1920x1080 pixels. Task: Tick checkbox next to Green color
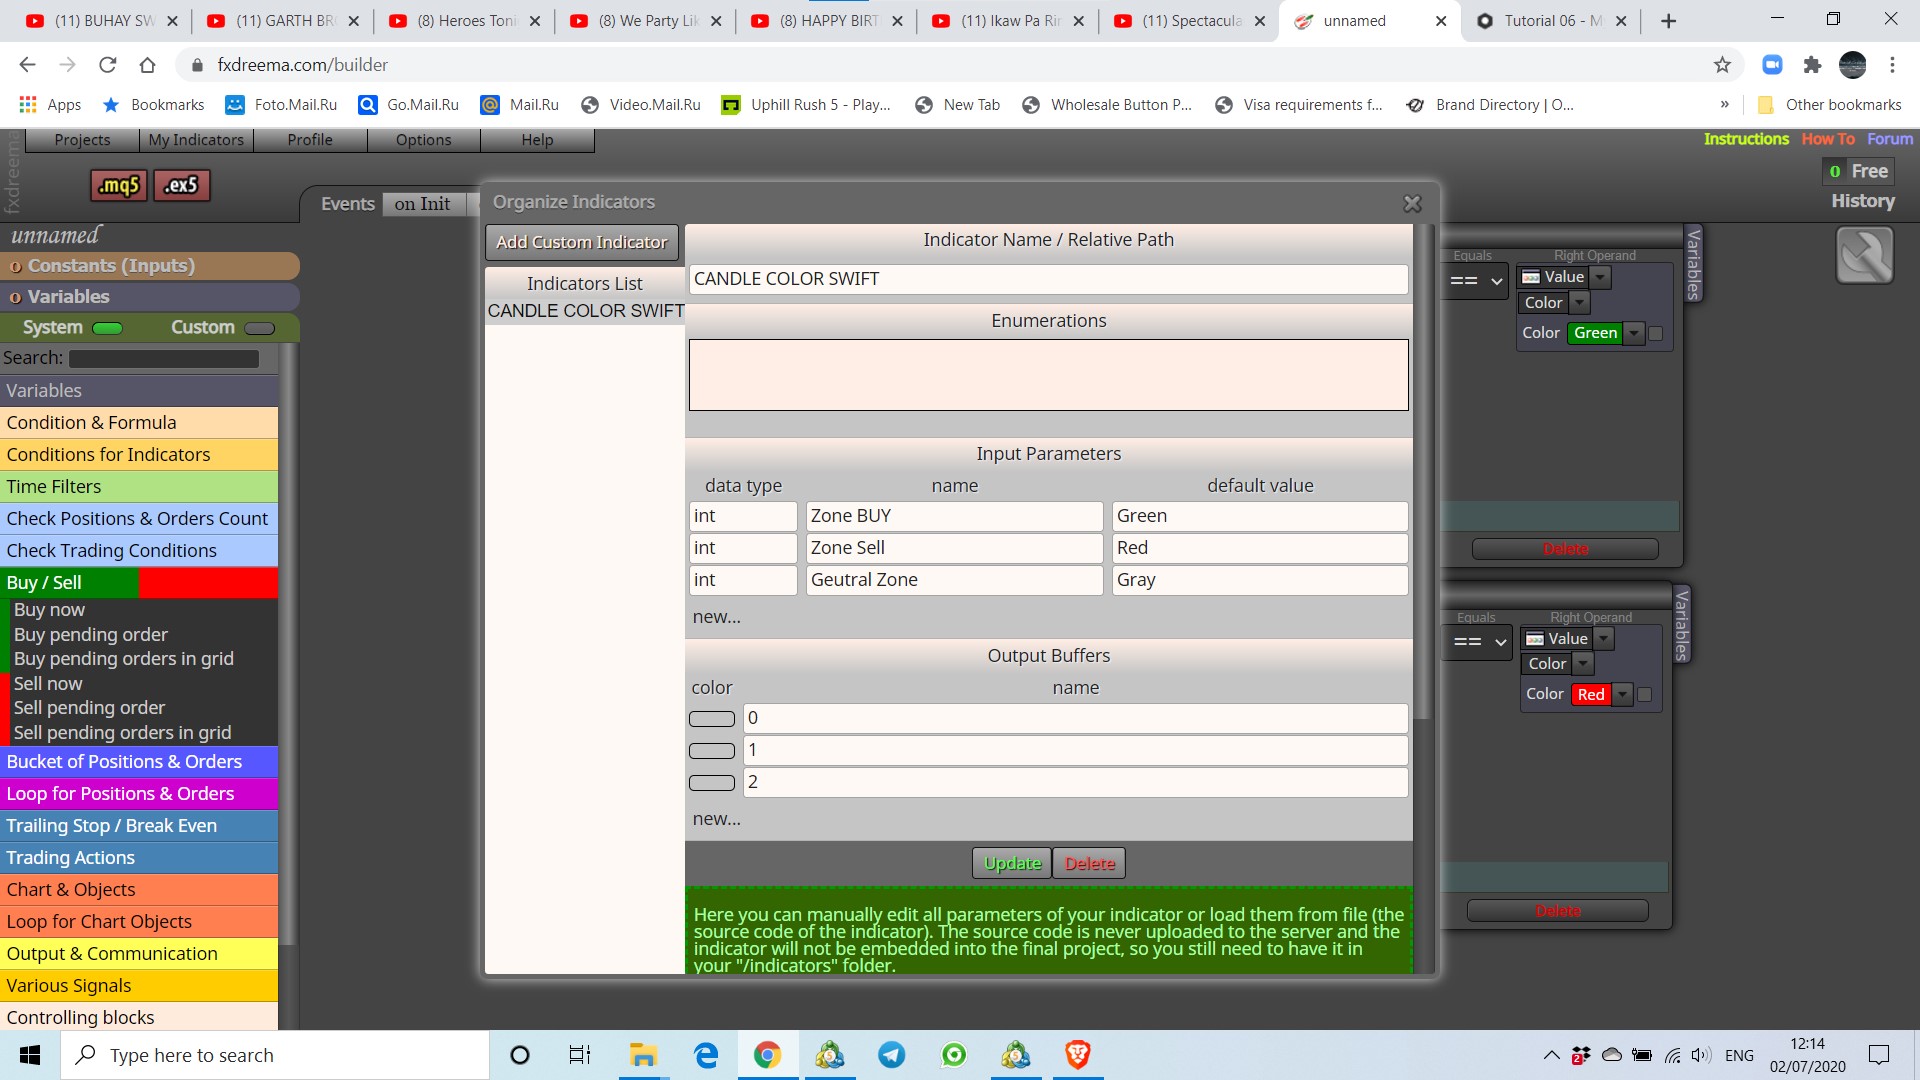[1656, 333]
